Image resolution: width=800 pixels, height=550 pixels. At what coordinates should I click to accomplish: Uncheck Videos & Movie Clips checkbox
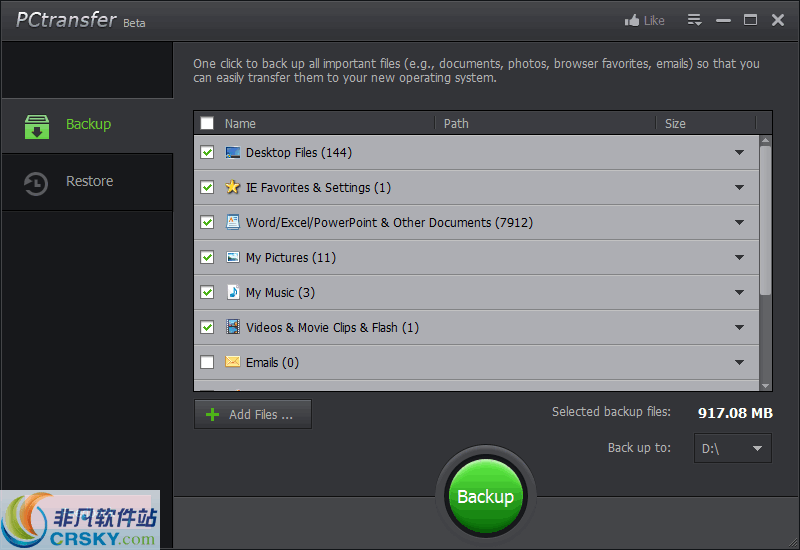coord(207,327)
